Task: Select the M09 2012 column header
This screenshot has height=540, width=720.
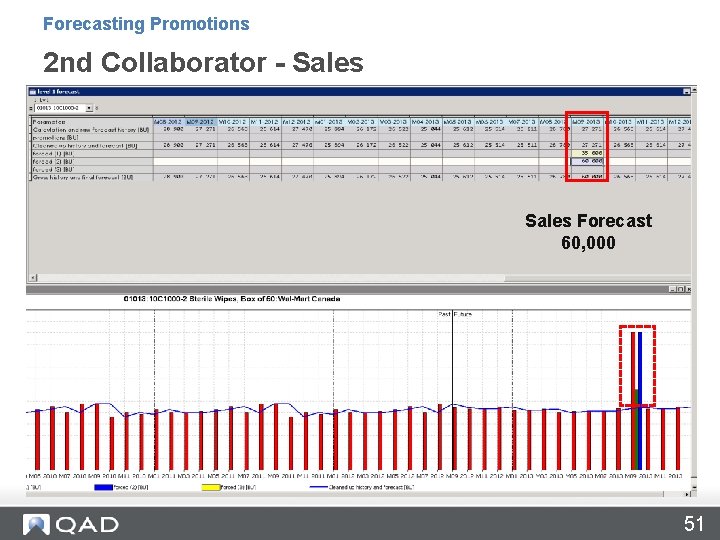Action: tap(201, 122)
